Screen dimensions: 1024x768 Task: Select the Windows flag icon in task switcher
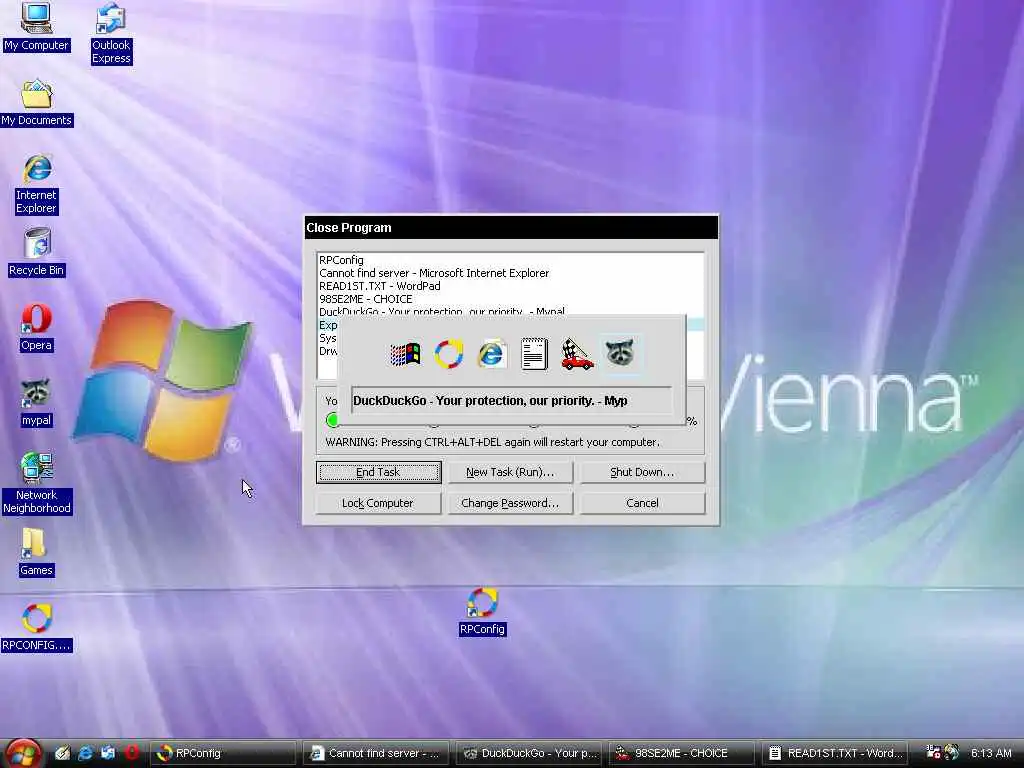point(405,354)
